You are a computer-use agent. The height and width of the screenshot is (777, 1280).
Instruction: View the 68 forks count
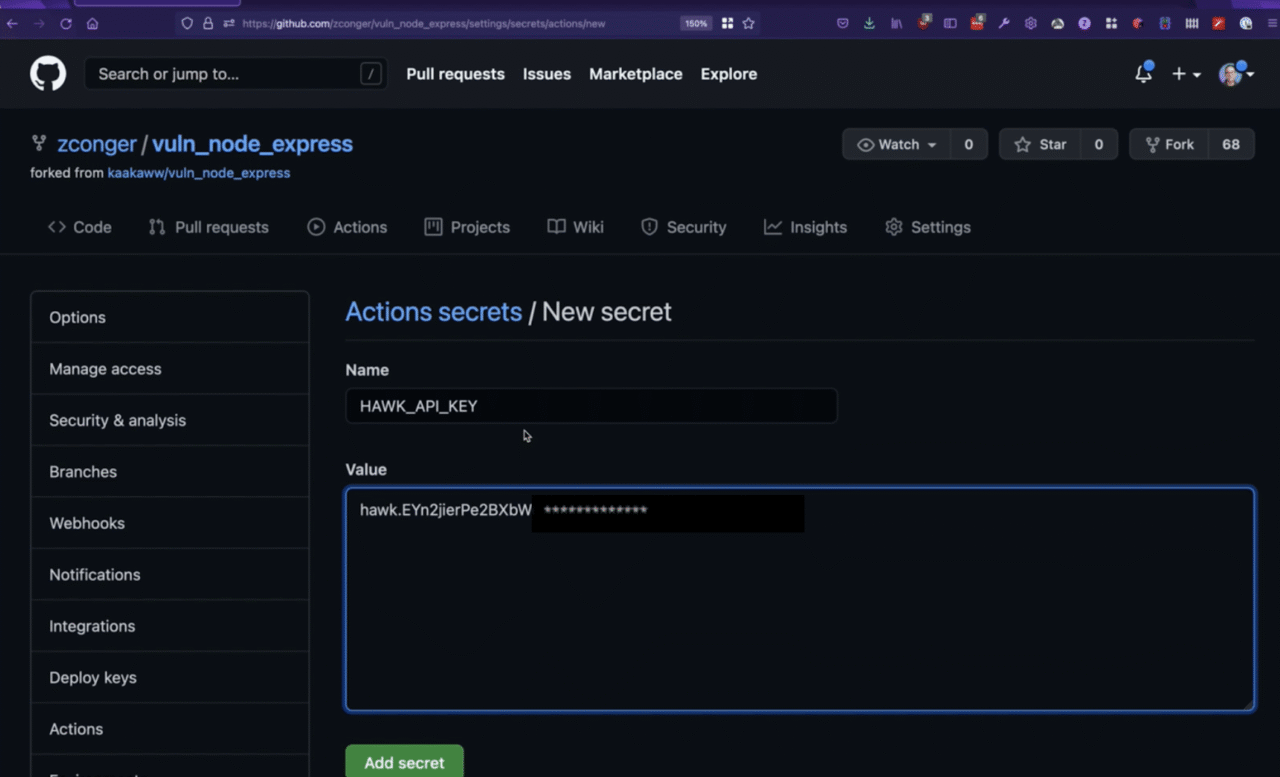(x=1231, y=144)
